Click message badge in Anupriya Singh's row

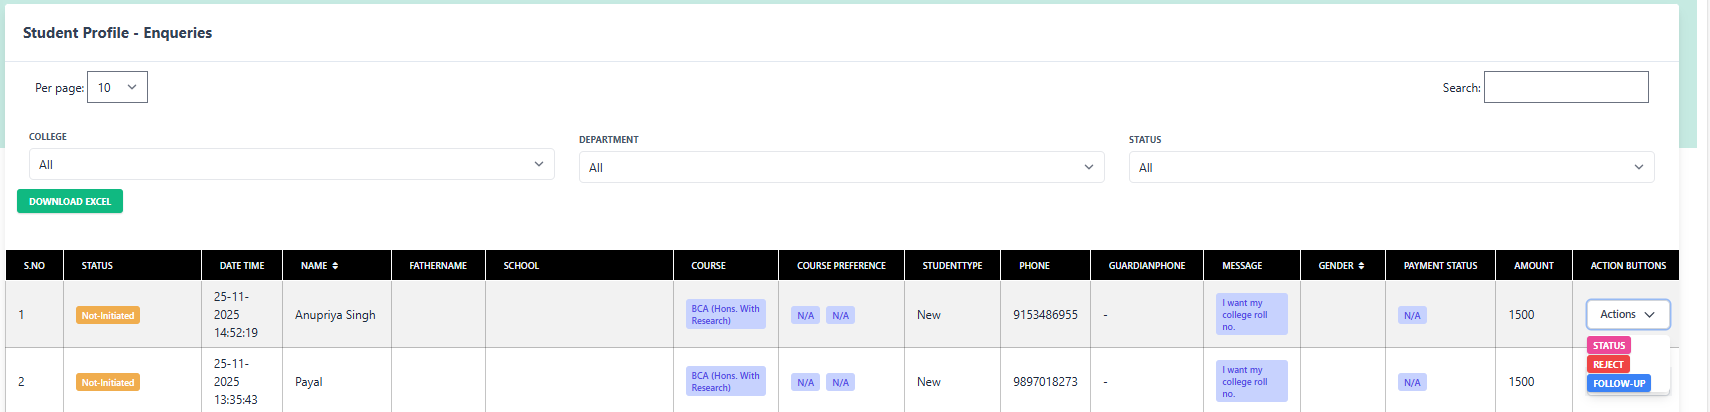tap(1252, 314)
